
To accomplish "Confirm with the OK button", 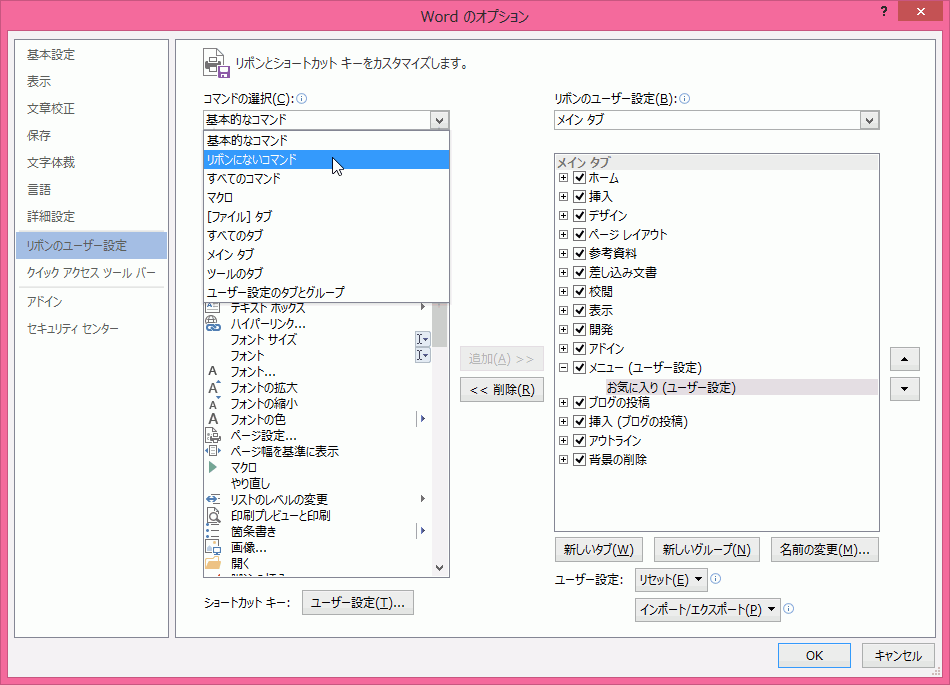I will [814, 655].
